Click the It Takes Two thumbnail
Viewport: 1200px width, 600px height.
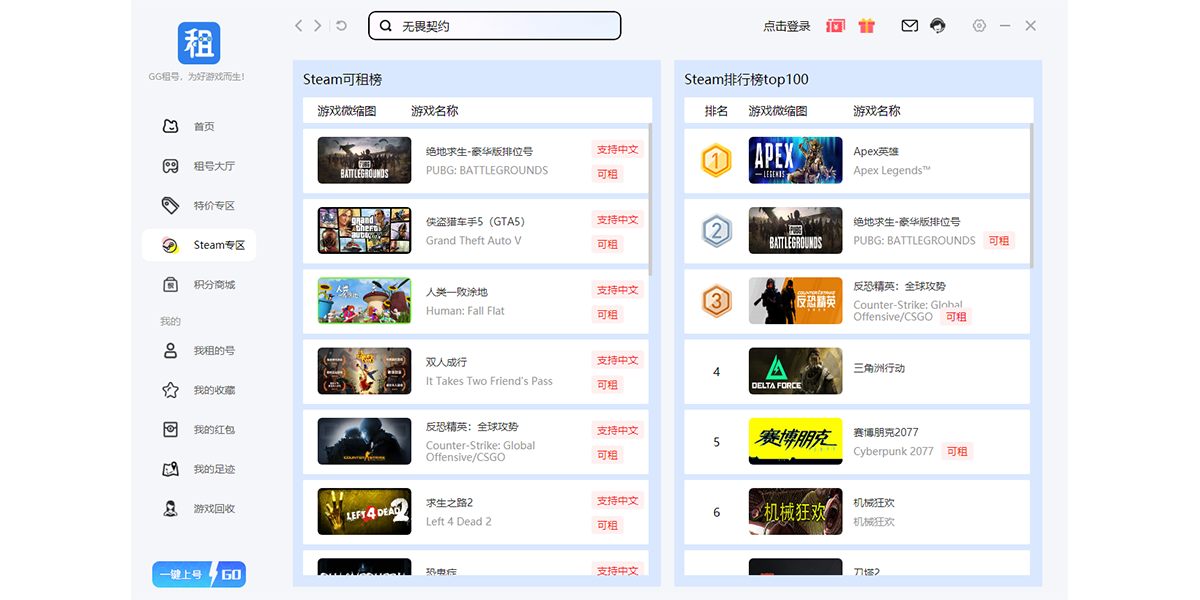pos(364,371)
